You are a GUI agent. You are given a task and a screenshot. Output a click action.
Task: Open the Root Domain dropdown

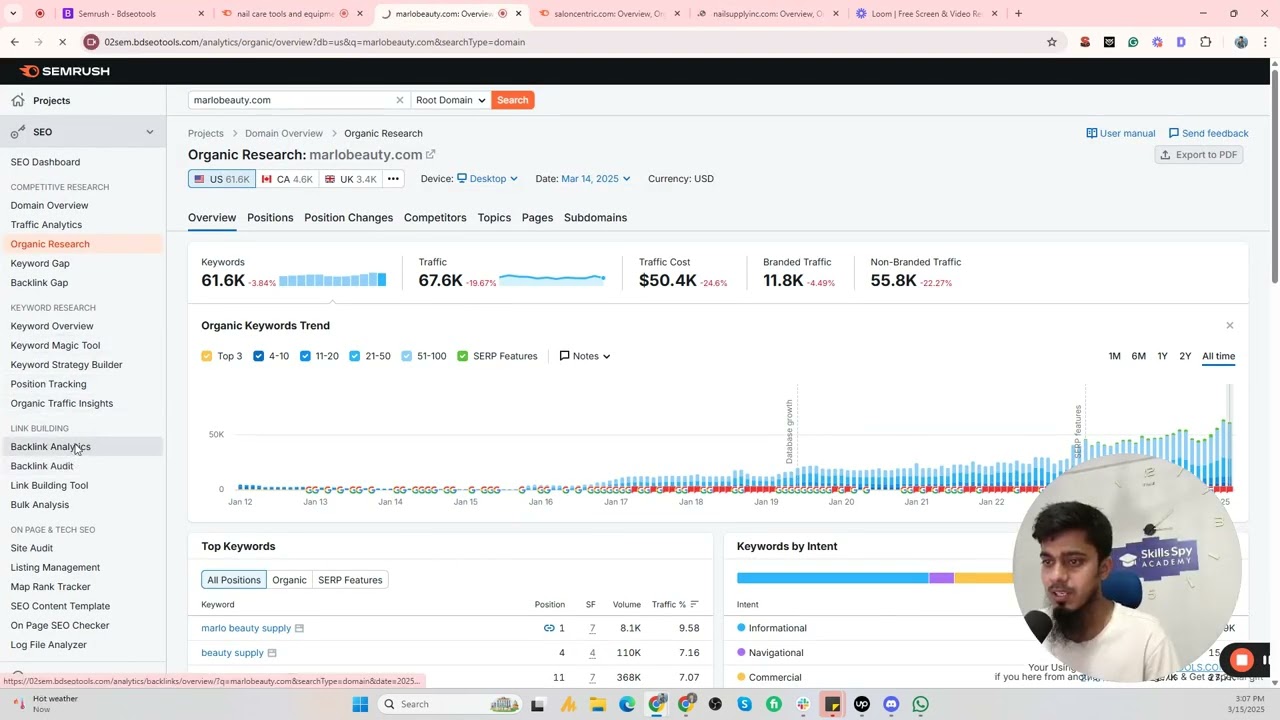pos(450,100)
